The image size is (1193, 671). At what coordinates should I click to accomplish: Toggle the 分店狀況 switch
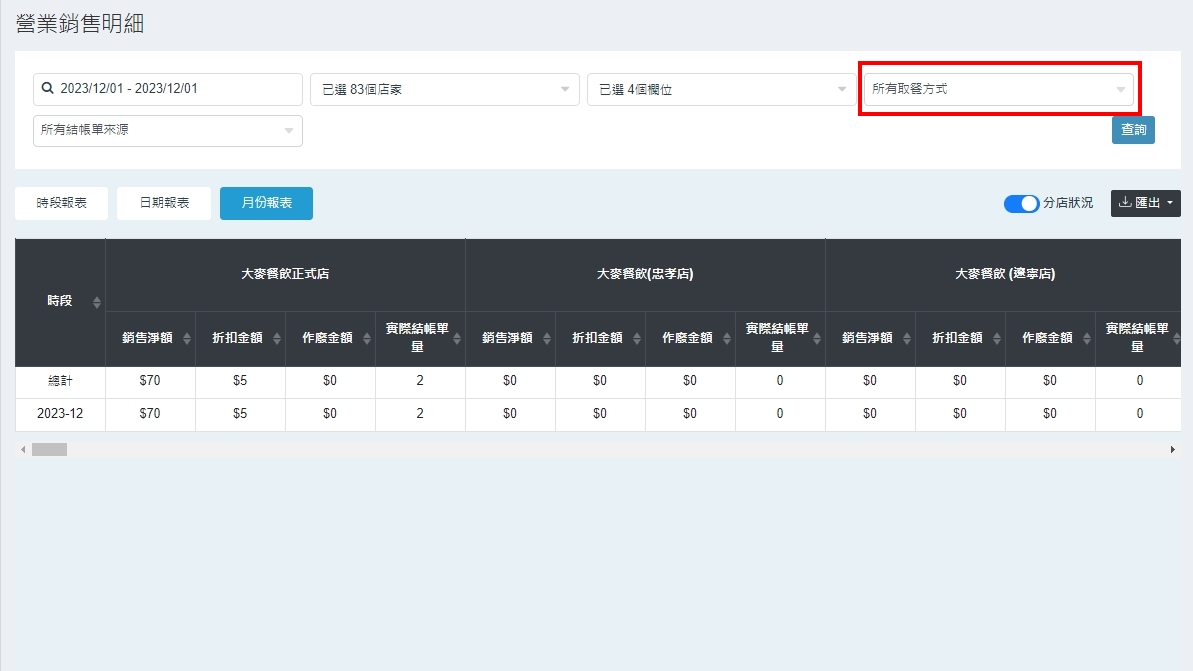coord(1021,204)
